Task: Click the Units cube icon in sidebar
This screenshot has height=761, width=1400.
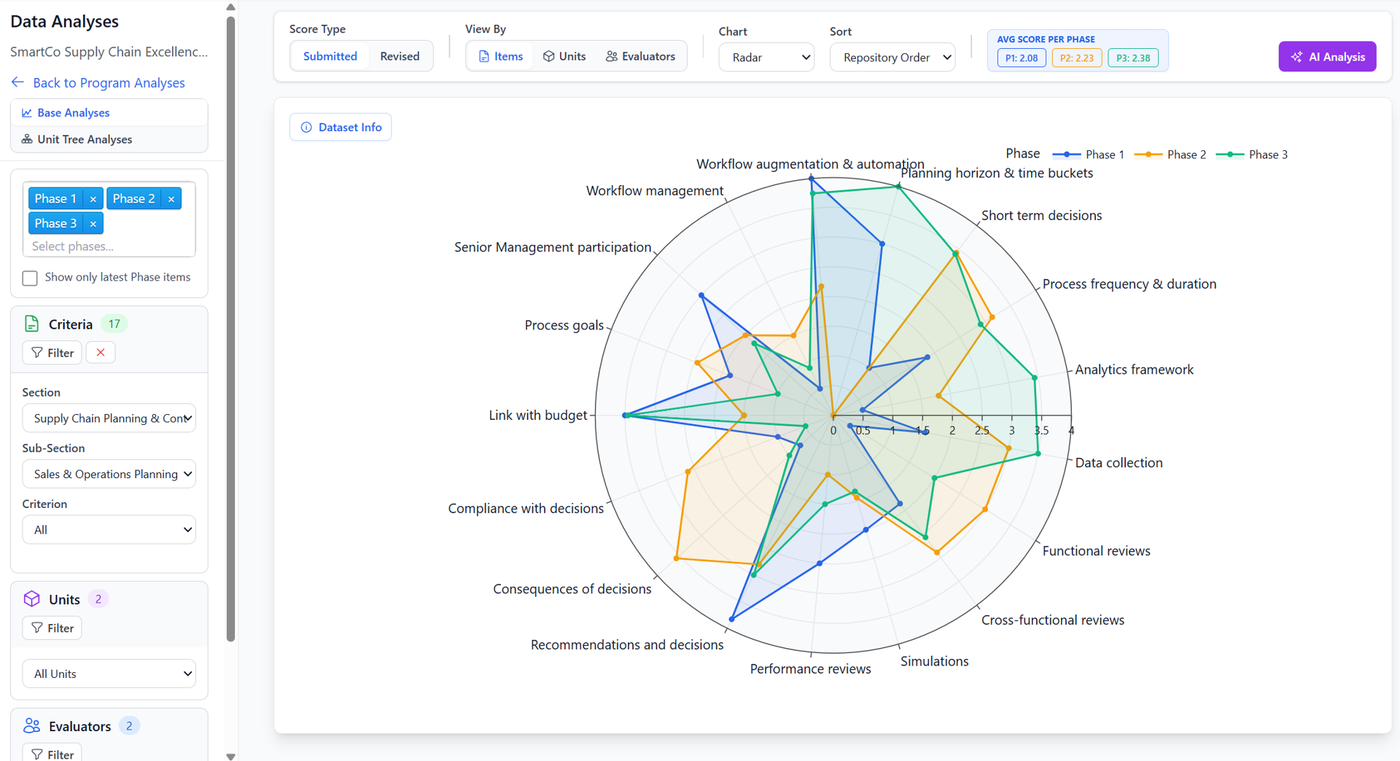Action: point(32,599)
